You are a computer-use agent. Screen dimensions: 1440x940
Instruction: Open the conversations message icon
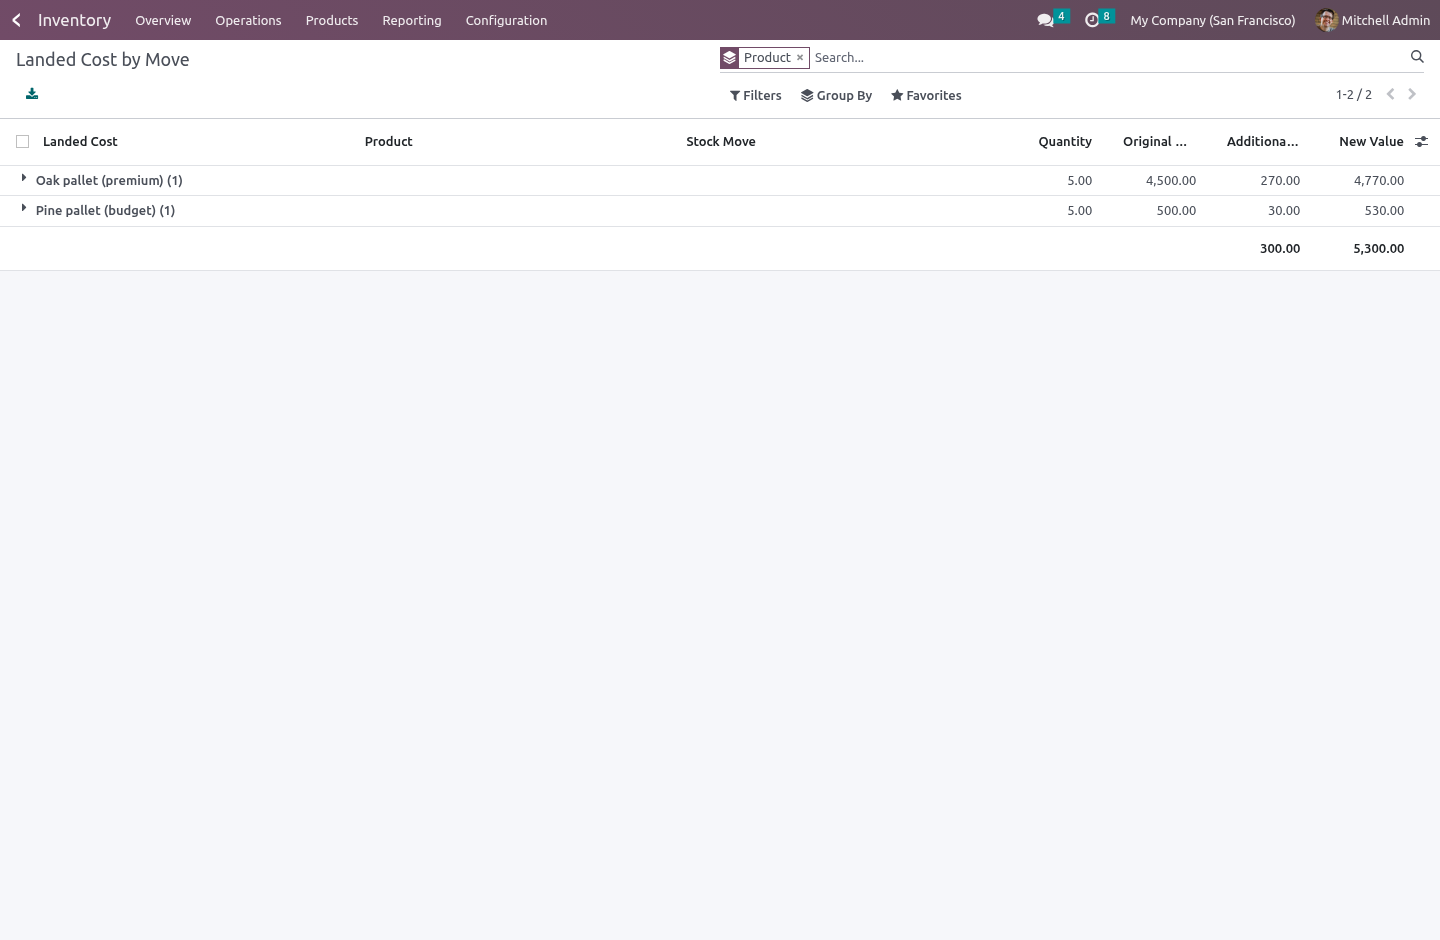(1046, 20)
